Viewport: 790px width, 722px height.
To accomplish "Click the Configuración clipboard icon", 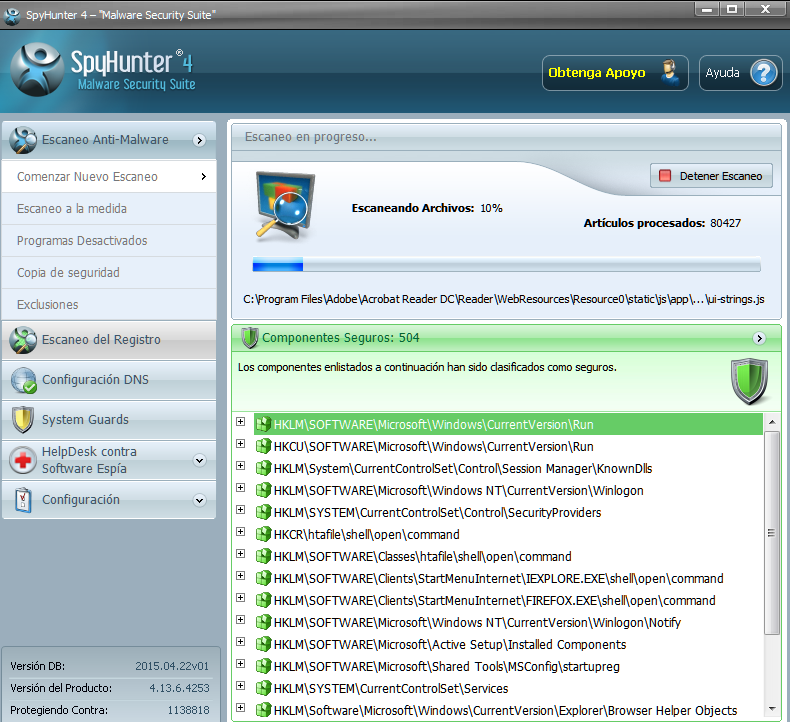I will (x=23, y=500).
